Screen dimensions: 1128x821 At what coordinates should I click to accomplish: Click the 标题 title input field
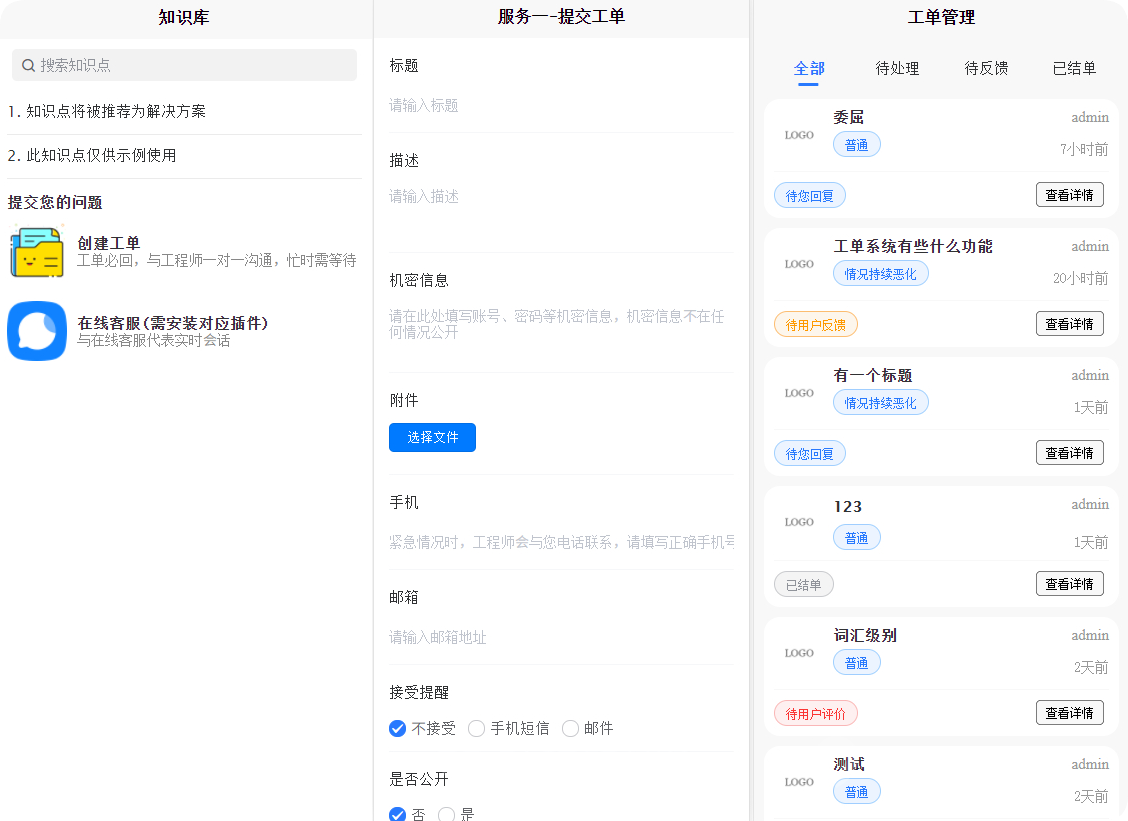click(x=560, y=104)
